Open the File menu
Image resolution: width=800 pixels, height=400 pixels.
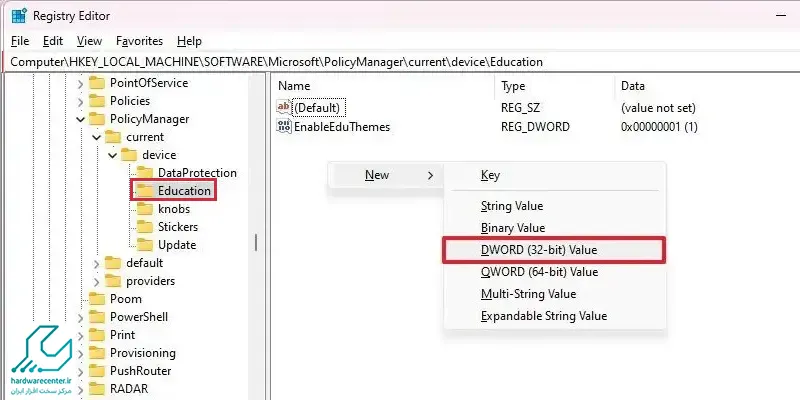(x=20, y=41)
